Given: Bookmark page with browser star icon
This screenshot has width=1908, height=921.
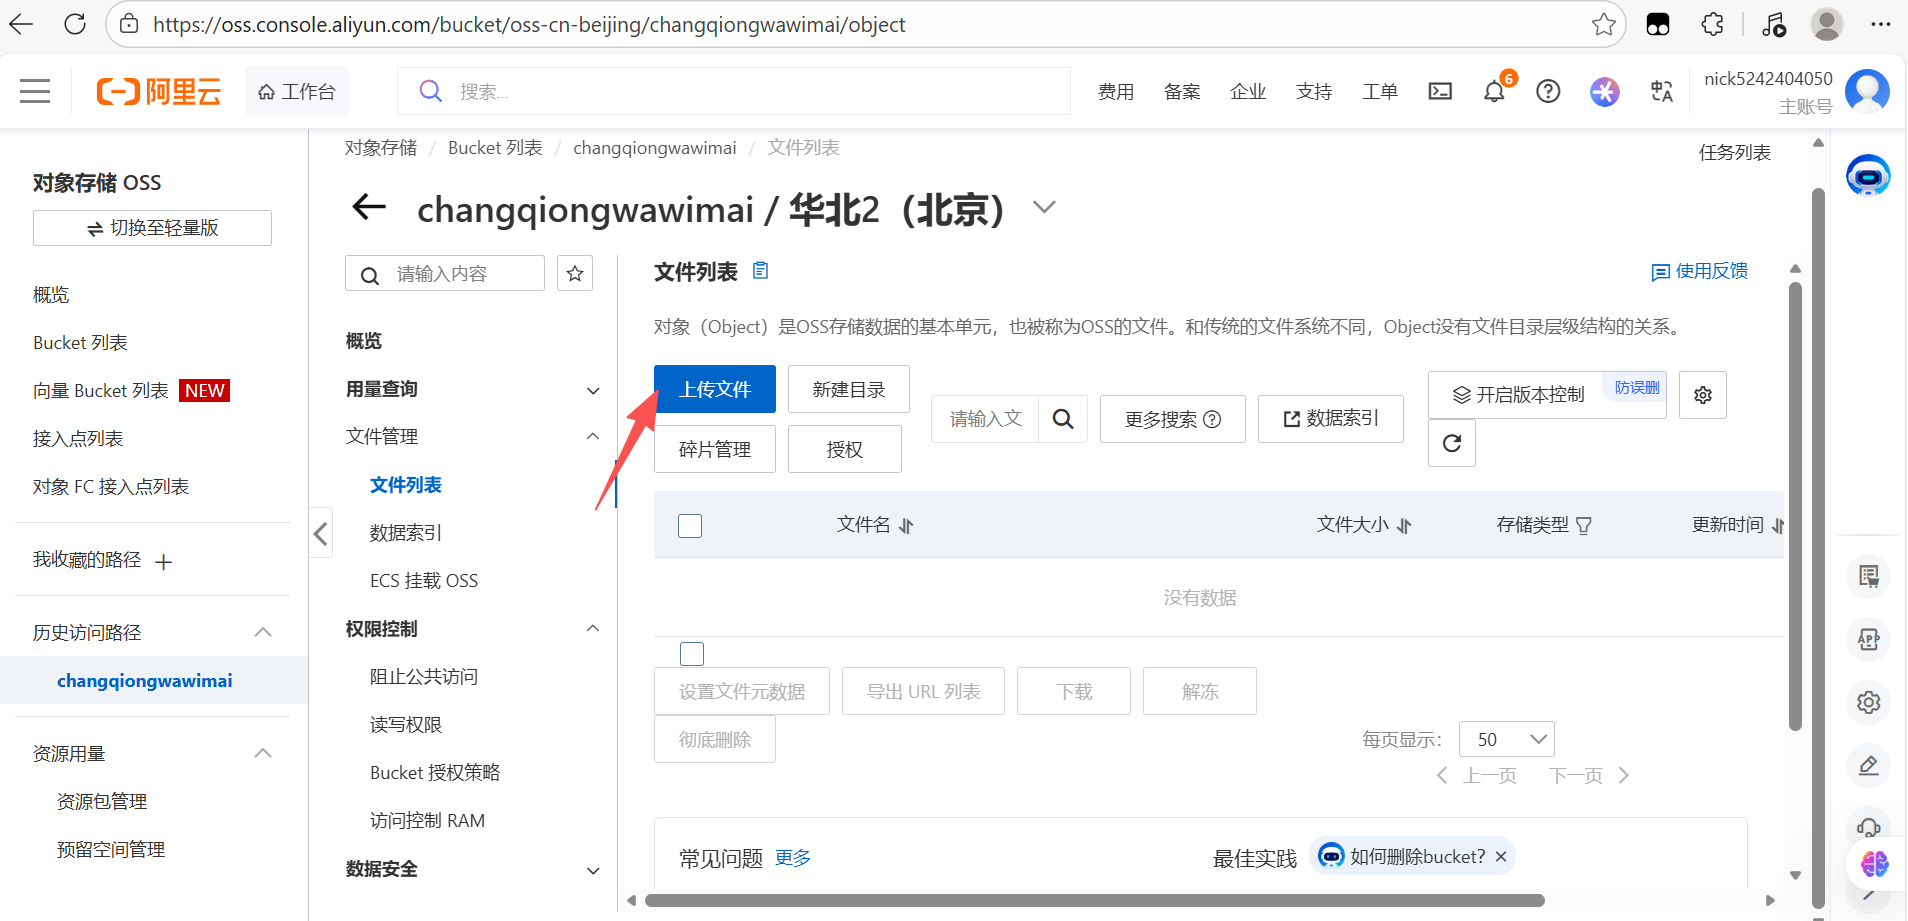Looking at the screenshot, I should (1604, 24).
